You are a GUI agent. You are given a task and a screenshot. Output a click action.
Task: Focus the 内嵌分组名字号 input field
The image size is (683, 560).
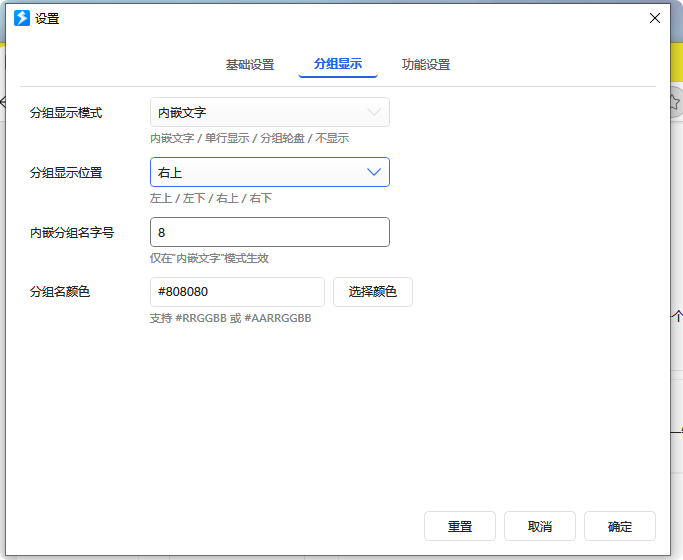pos(269,233)
